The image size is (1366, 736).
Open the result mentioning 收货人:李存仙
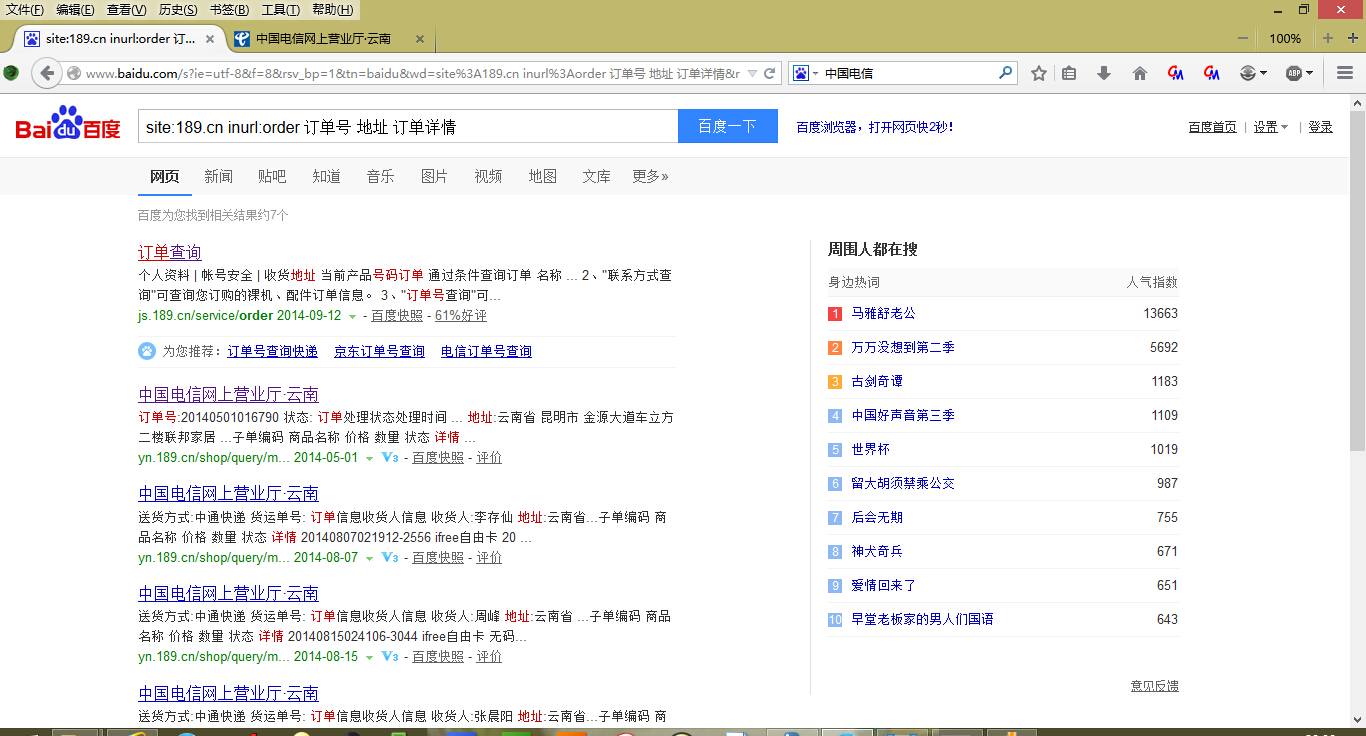click(x=229, y=493)
